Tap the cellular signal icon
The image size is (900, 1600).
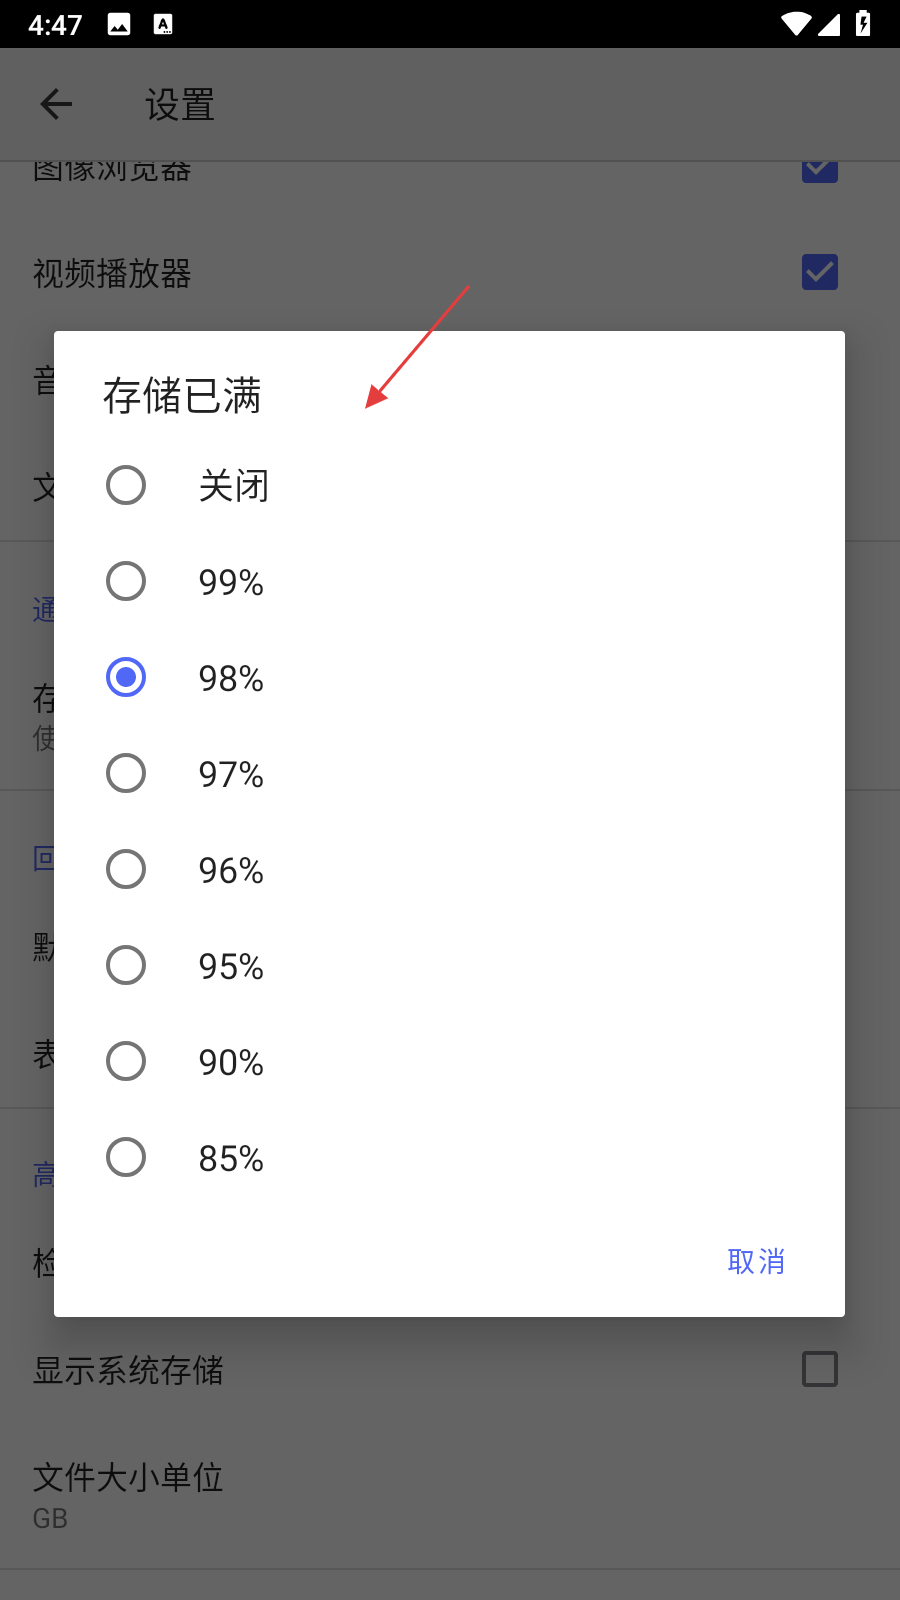point(829,24)
